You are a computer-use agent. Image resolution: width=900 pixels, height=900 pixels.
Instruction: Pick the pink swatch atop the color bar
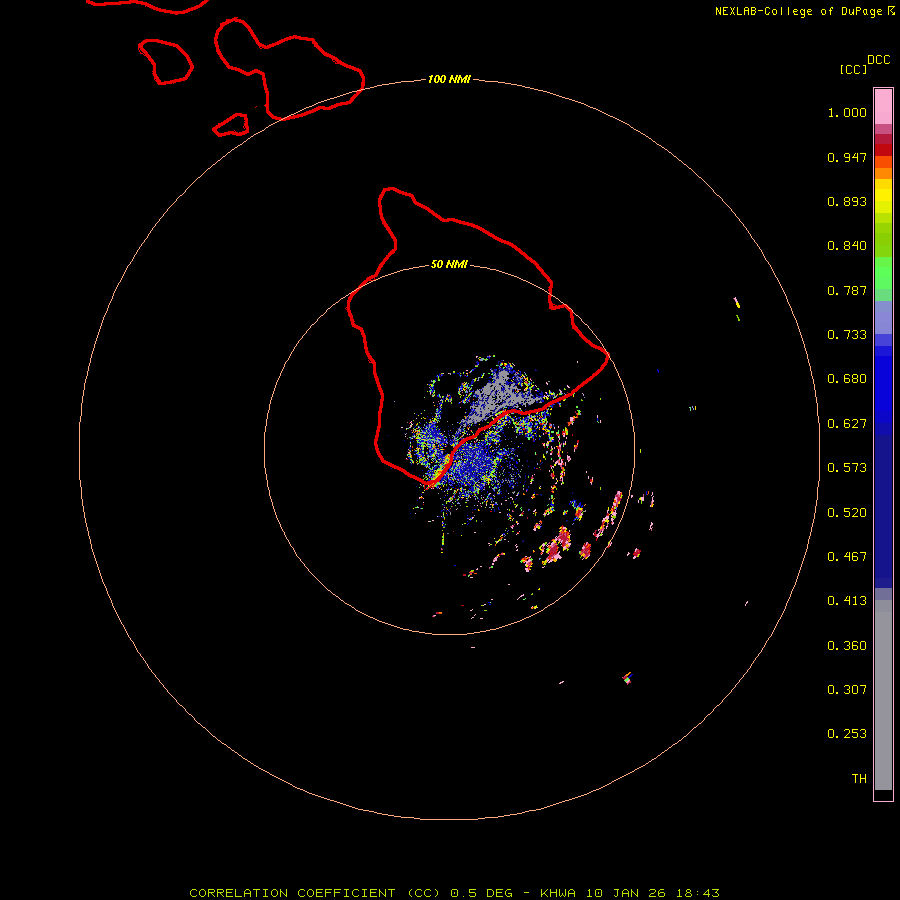tap(883, 107)
